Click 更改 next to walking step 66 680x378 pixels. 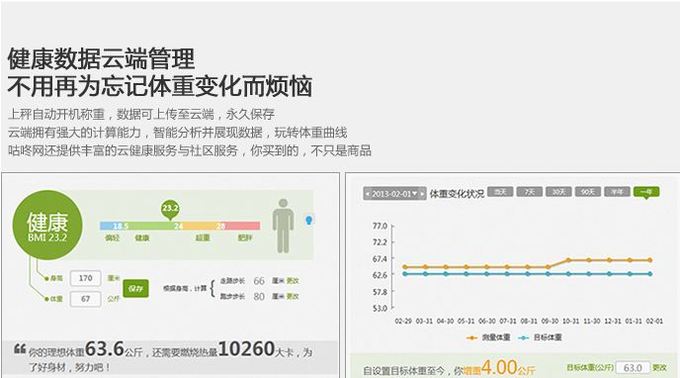point(293,281)
